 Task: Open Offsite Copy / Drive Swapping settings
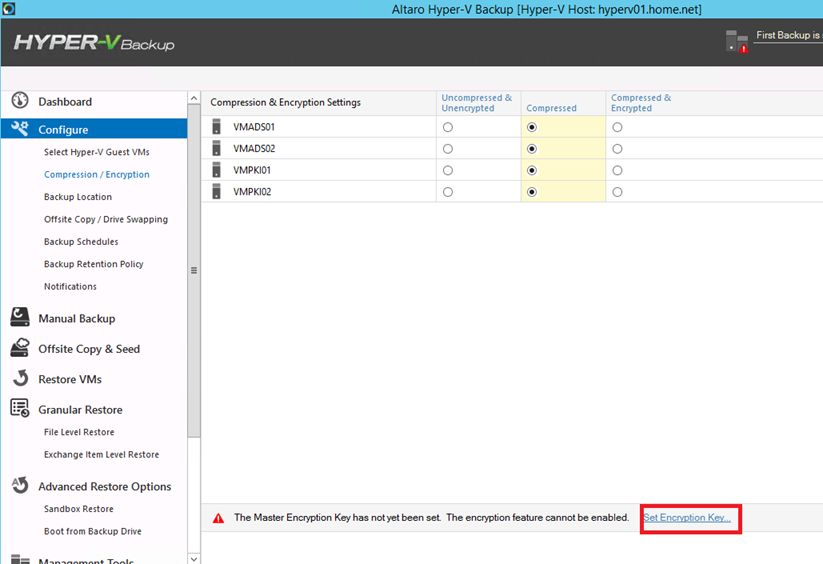[x=106, y=219]
